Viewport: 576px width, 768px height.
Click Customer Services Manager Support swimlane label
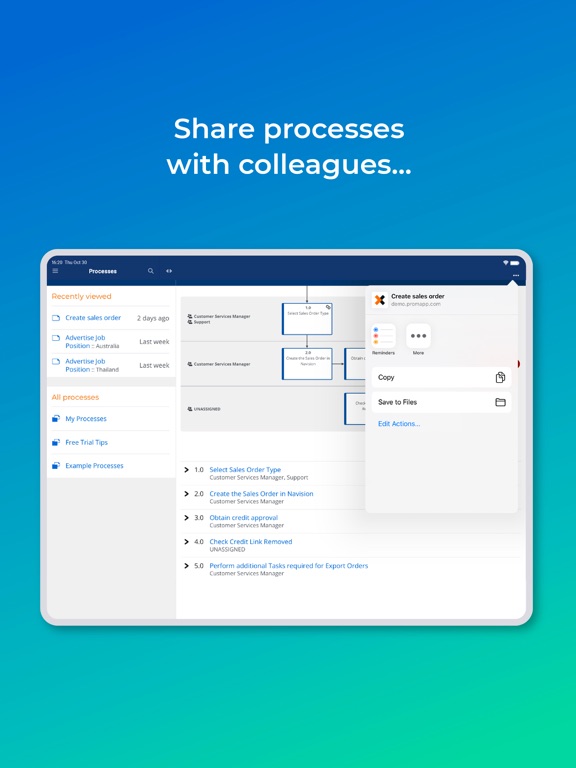pyautogui.click(x=218, y=319)
